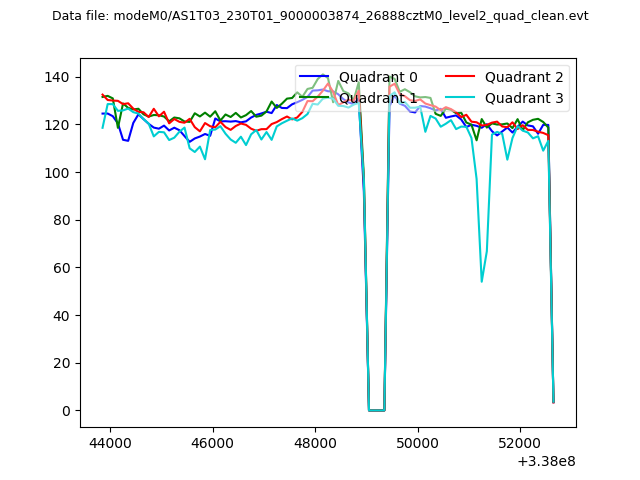Click the cyan curve's dip minimum near 51000
Viewport: 640px width, 480px height.
(481, 281)
